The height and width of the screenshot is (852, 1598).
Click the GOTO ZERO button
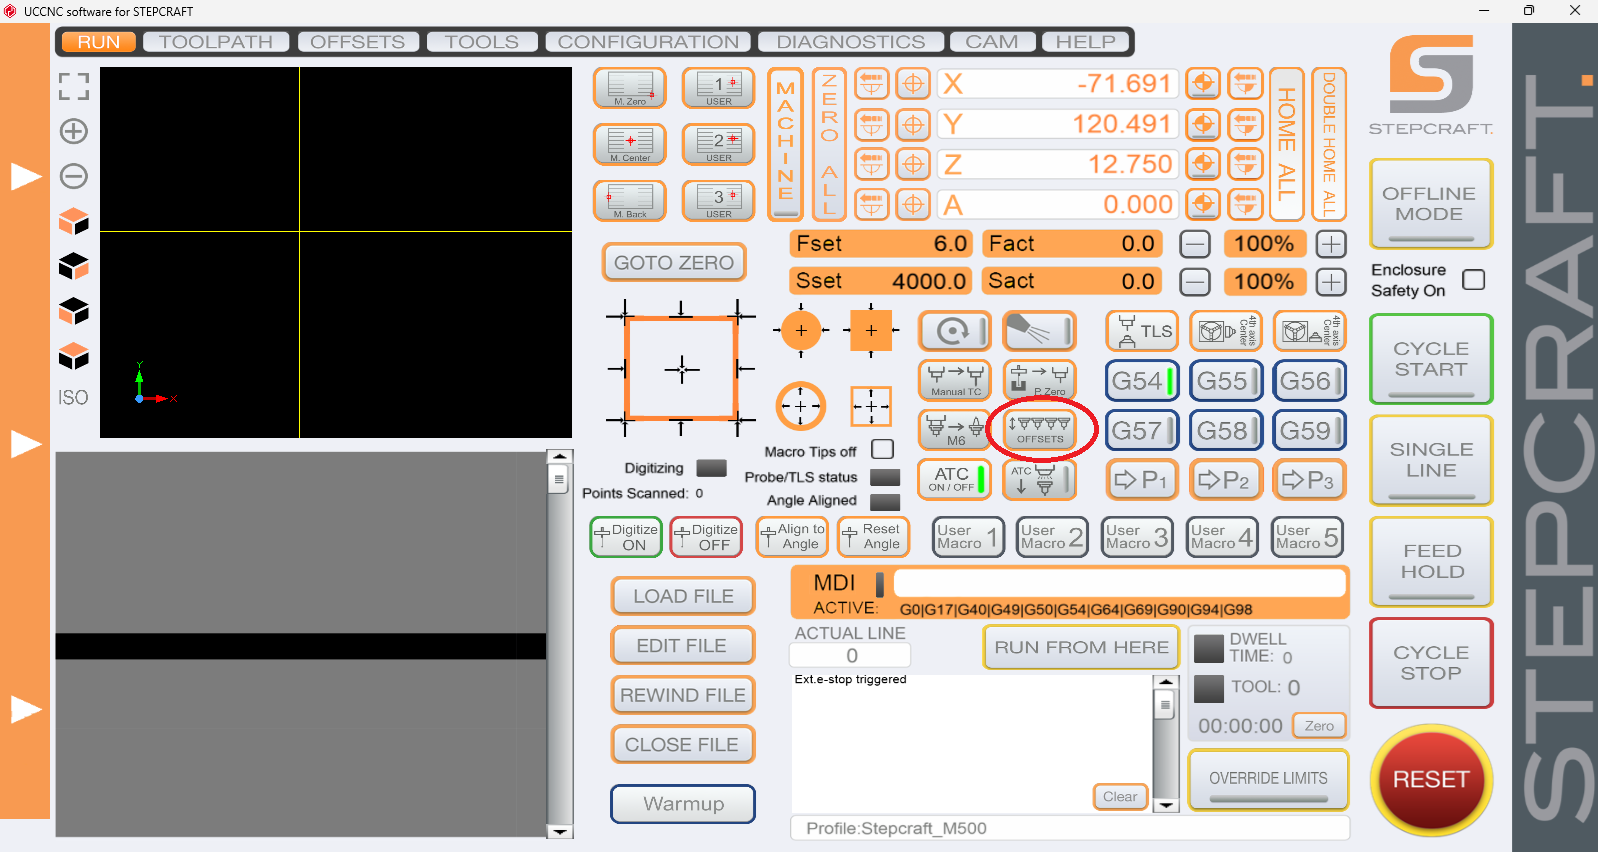(x=674, y=263)
